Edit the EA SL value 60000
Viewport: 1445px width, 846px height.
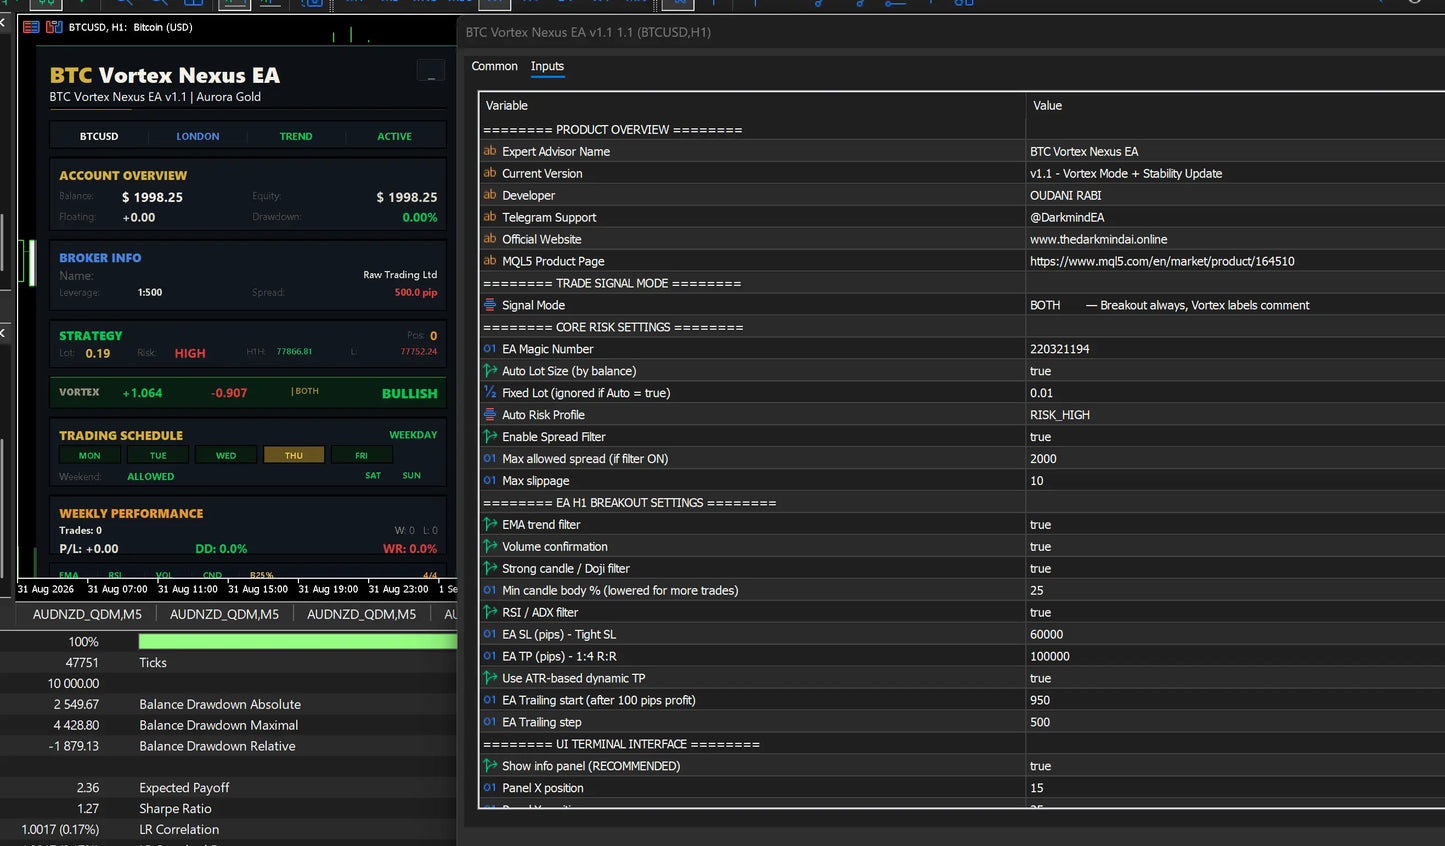tap(1235, 635)
